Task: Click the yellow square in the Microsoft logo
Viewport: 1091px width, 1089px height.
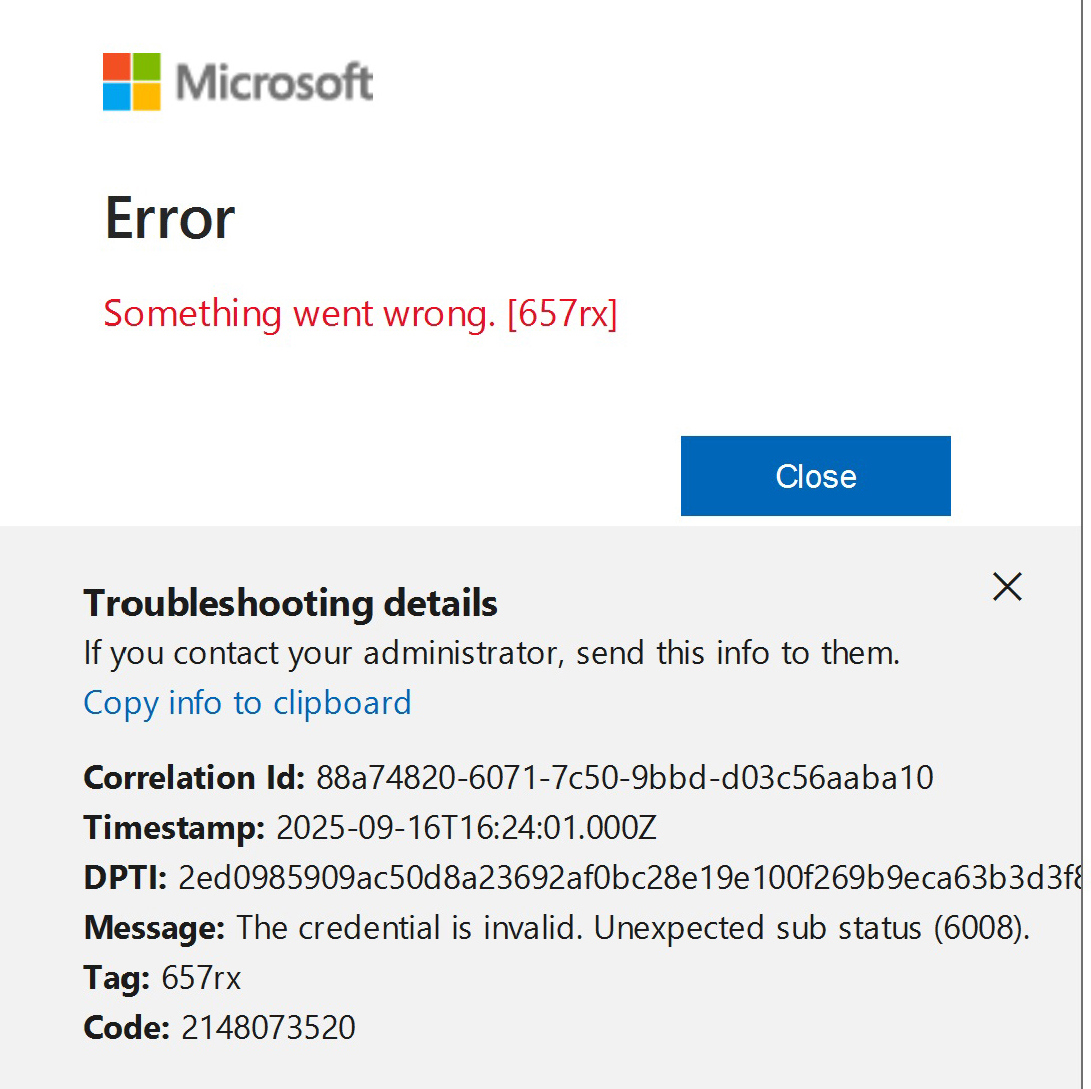Action: (145, 96)
